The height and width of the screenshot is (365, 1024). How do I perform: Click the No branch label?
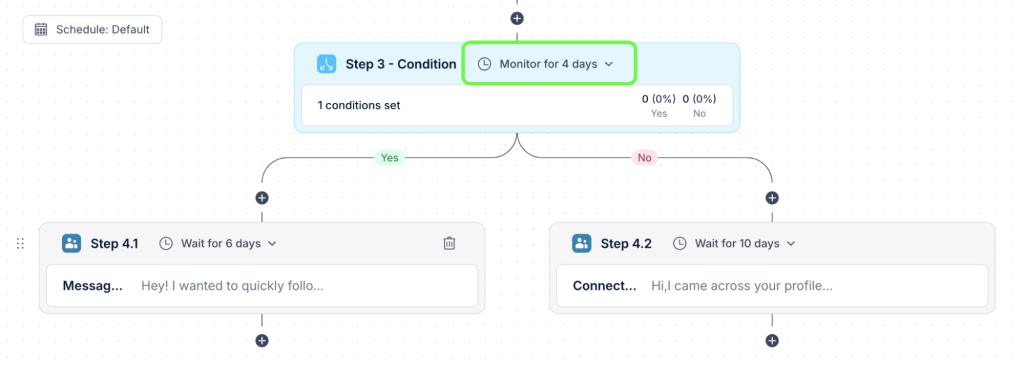(x=644, y=157)
